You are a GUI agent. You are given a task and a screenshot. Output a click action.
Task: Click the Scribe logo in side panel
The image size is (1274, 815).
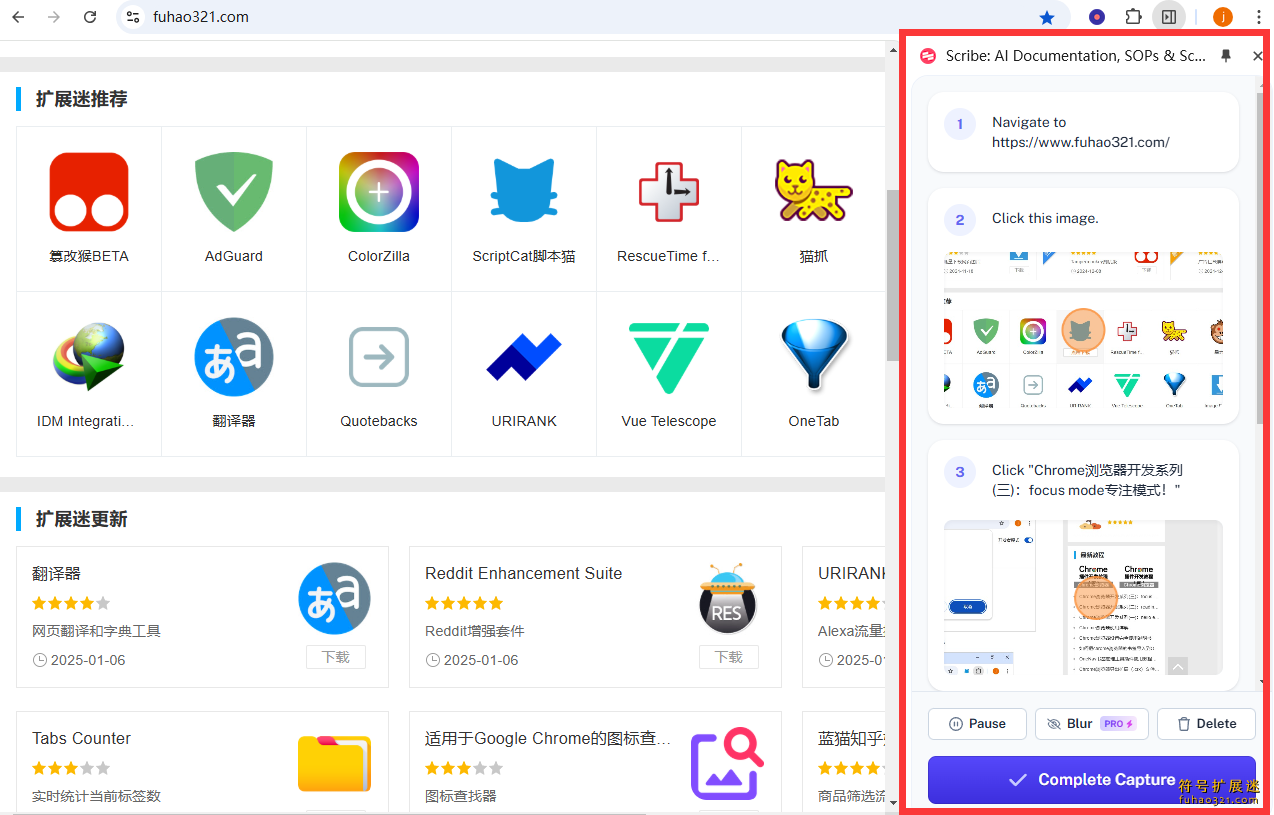[x=927, y=56]
